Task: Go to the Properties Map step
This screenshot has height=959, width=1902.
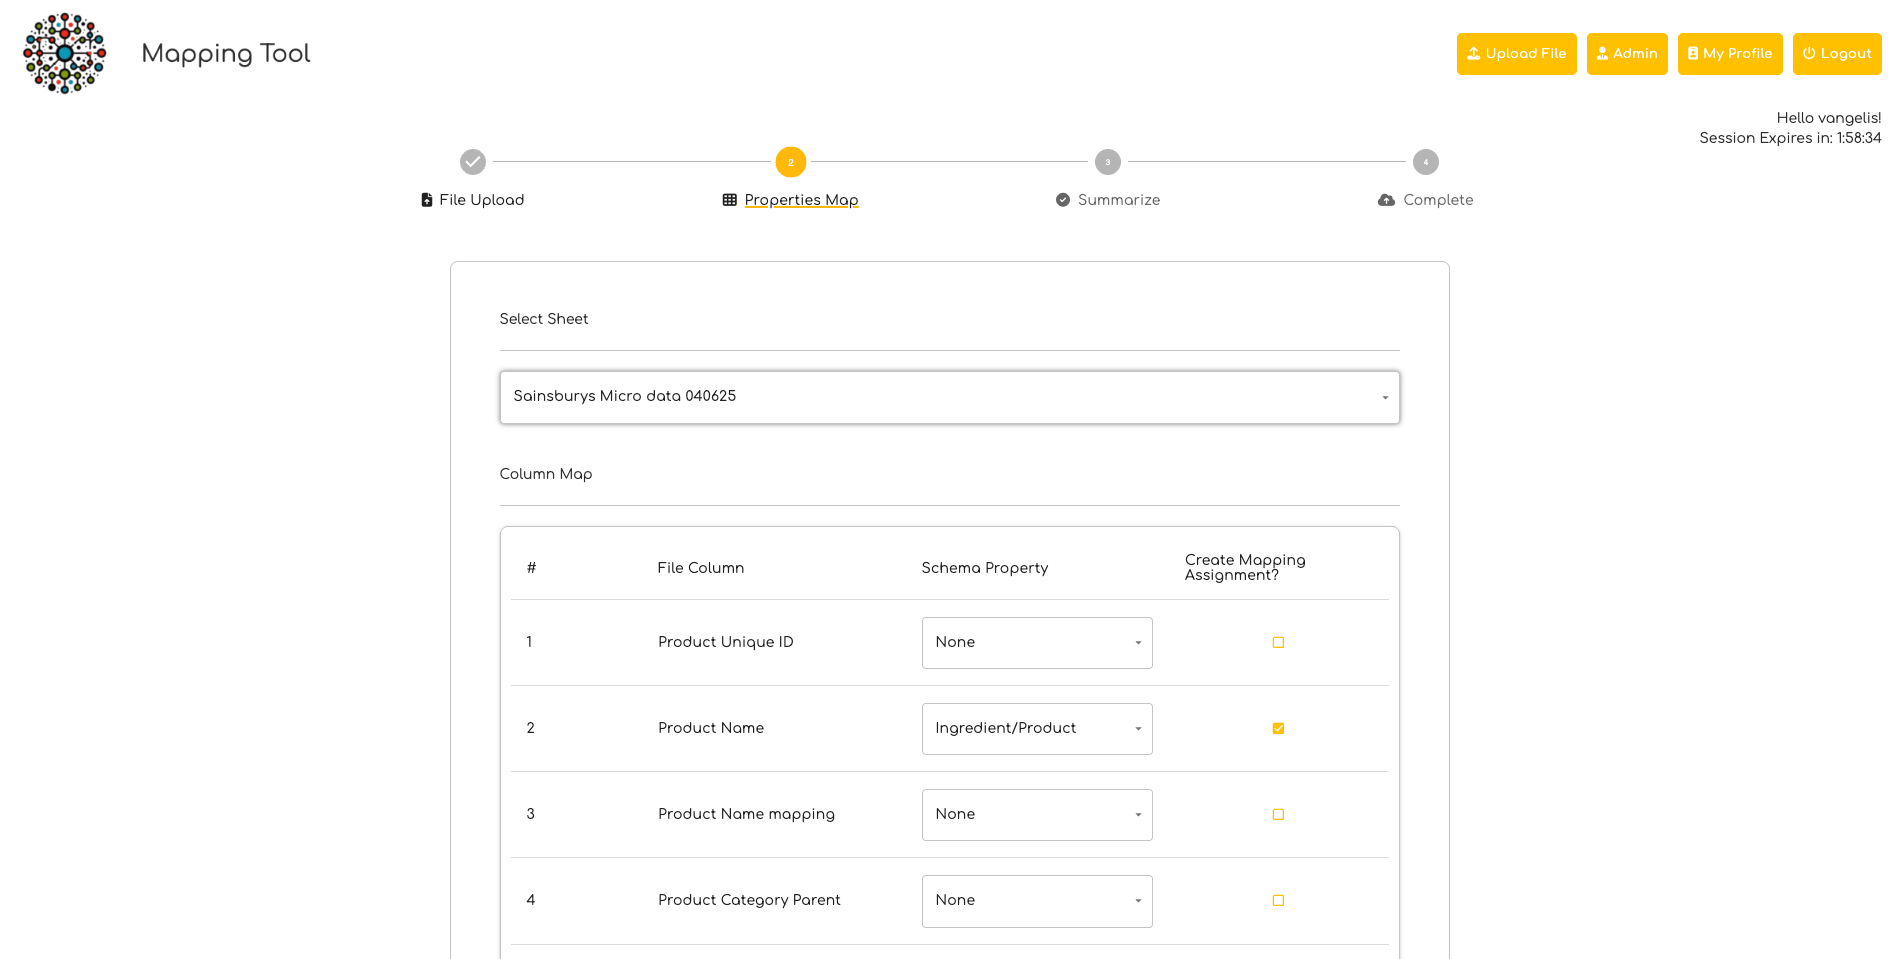Action: (801, 200)
